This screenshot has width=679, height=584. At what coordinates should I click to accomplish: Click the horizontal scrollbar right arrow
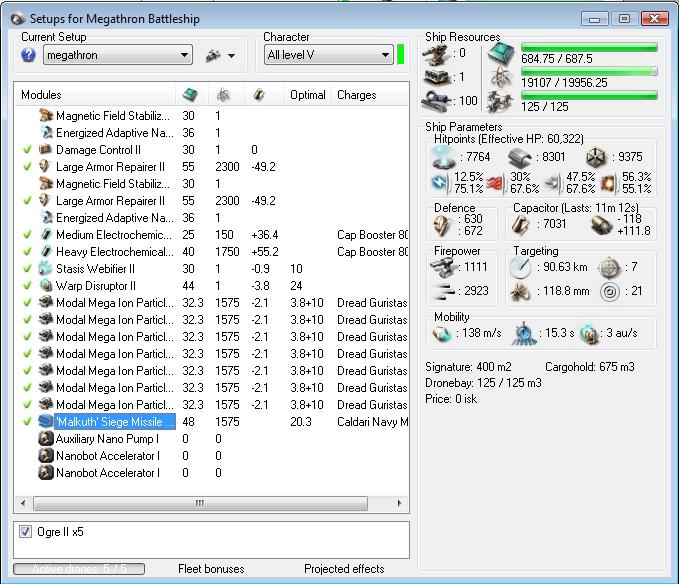pyautogui.click(x=399, y=503)
